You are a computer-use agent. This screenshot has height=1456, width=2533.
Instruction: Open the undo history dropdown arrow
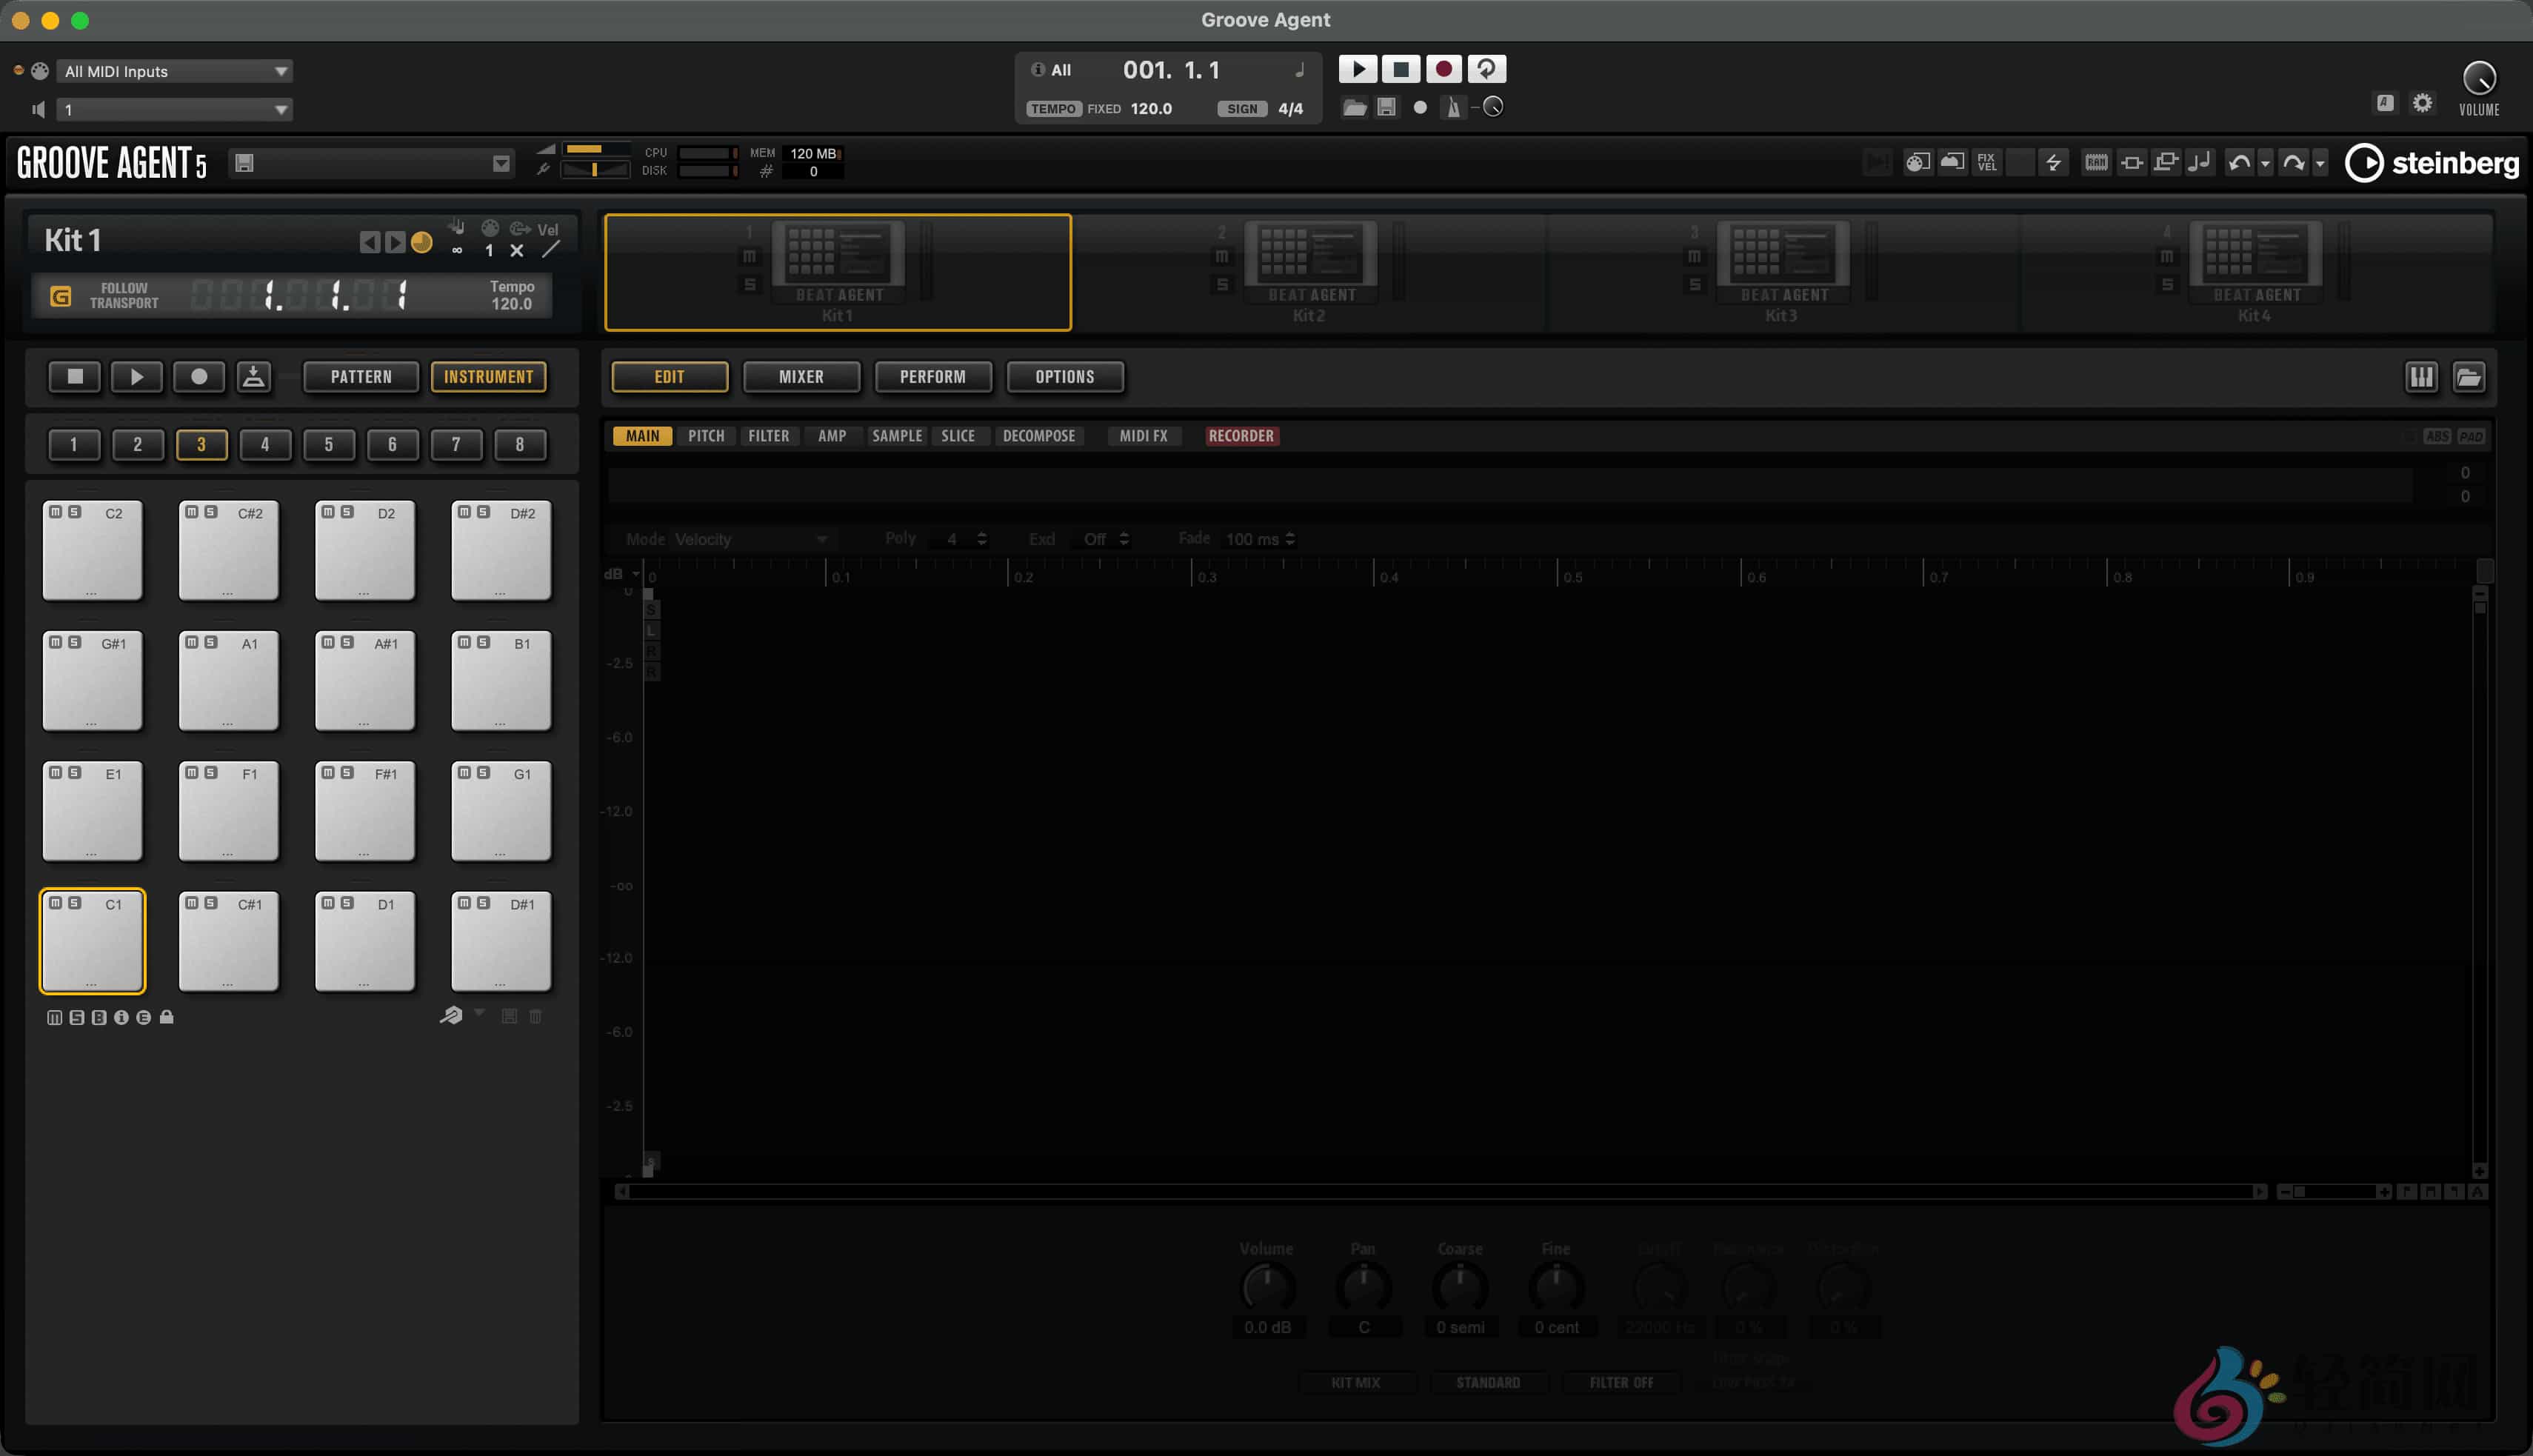pyautogui.click(x=2265, y=163)
